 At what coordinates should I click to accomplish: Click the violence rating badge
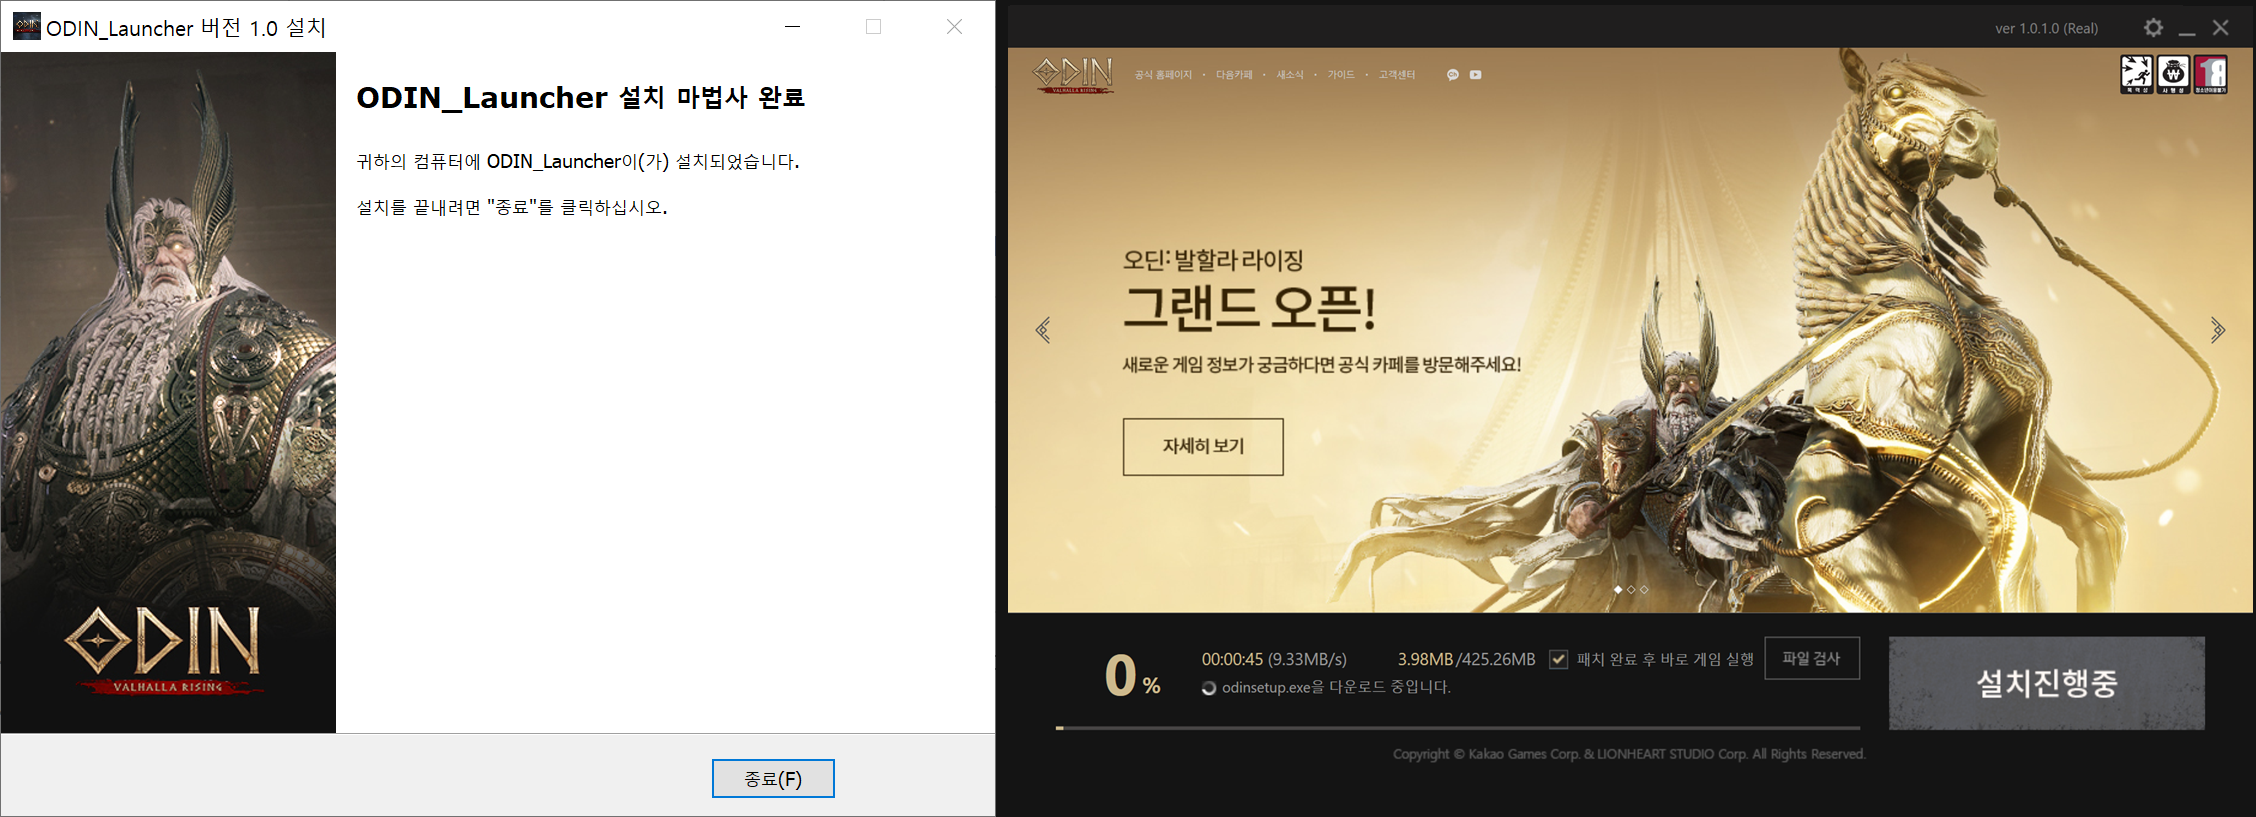2137,74
